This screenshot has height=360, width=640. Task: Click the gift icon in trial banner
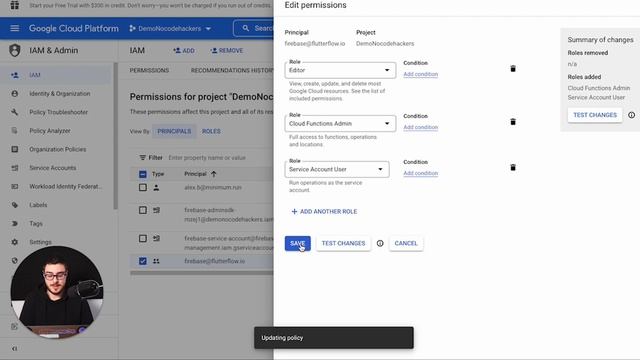(x=15, y=5)
